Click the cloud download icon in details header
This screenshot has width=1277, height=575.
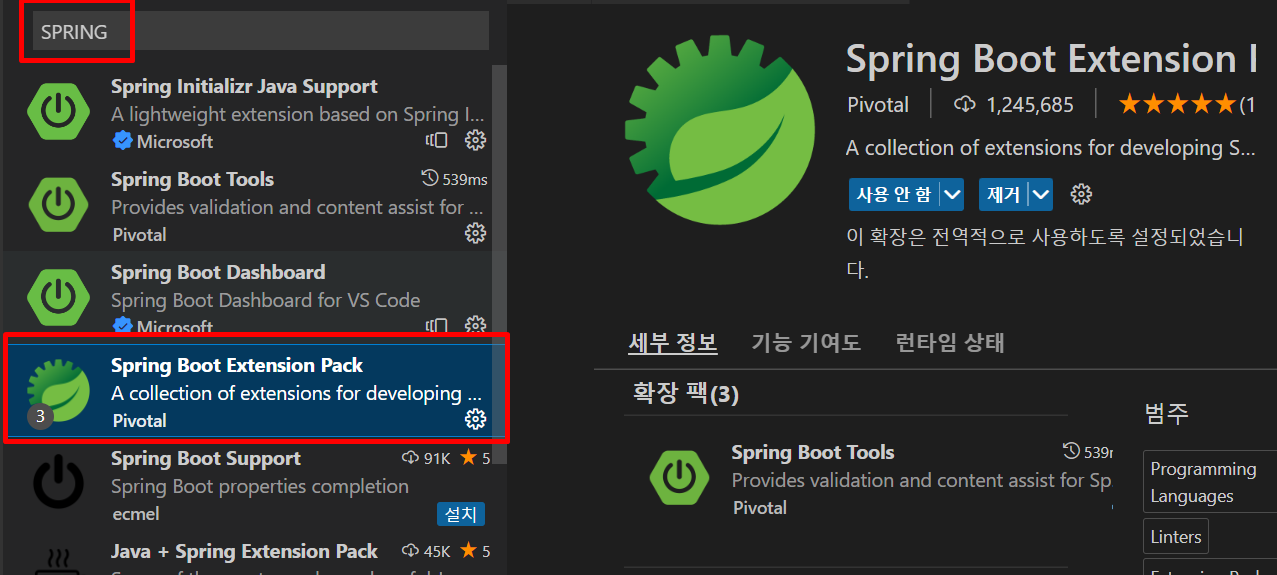pos(965,104)
